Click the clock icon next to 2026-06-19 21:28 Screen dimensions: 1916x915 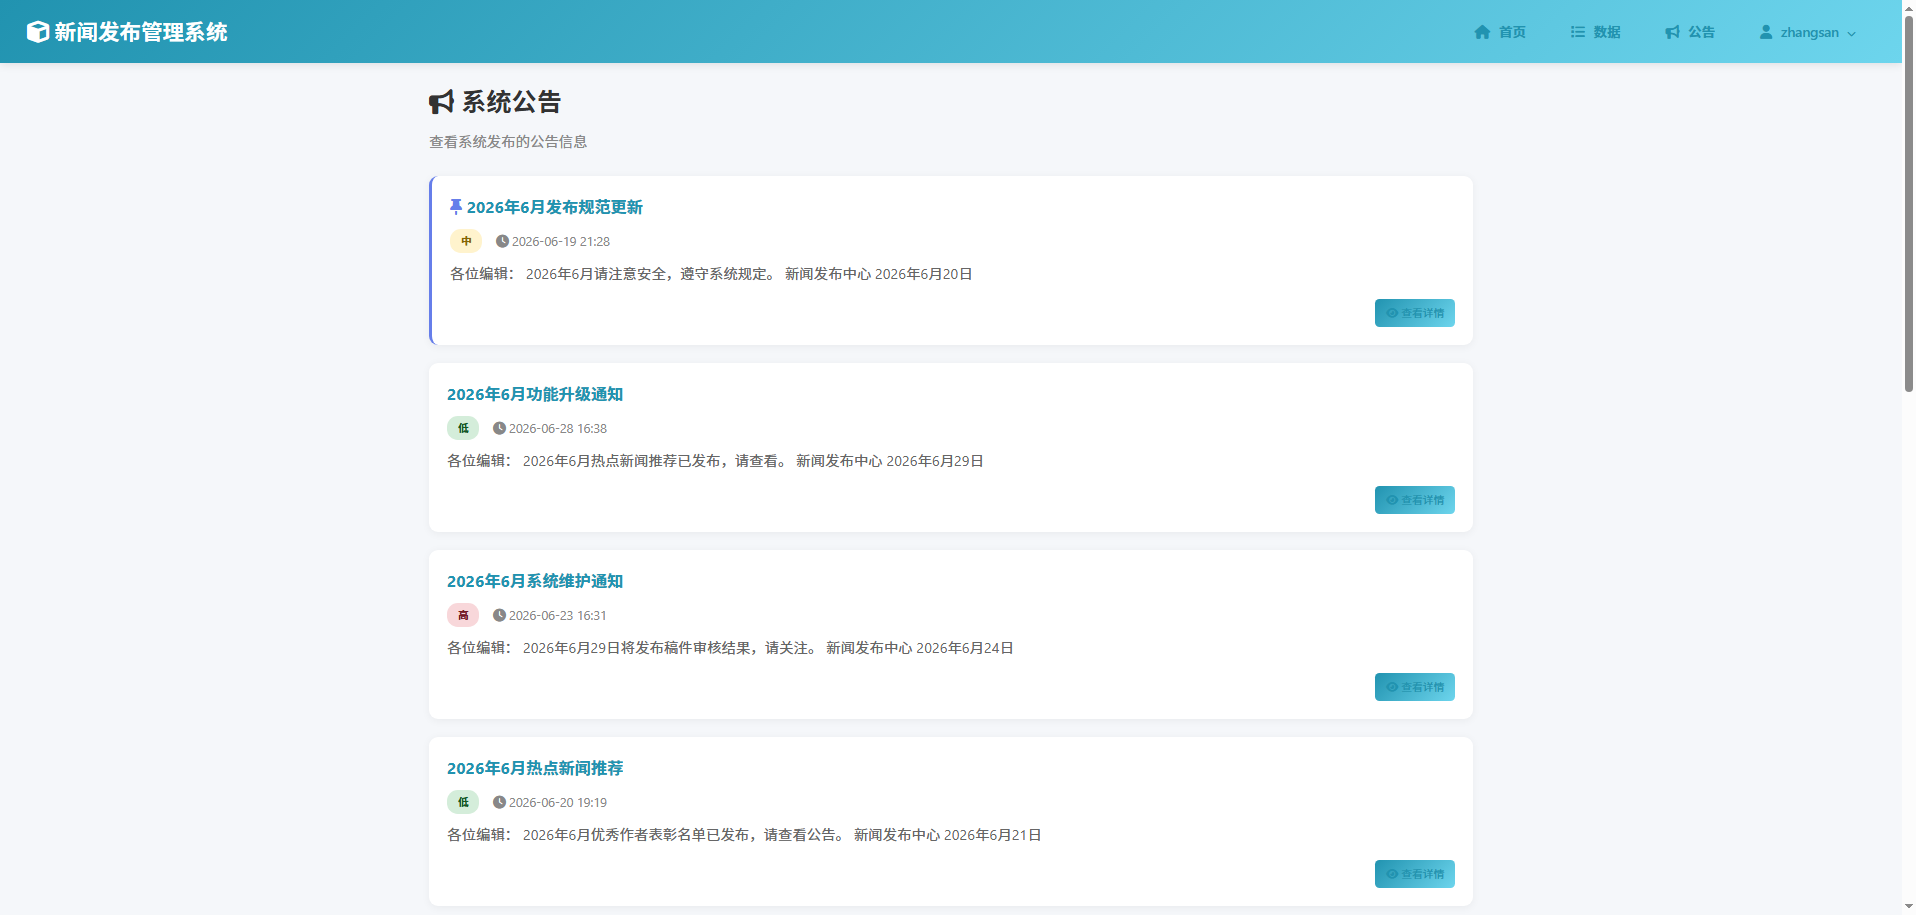502,241
